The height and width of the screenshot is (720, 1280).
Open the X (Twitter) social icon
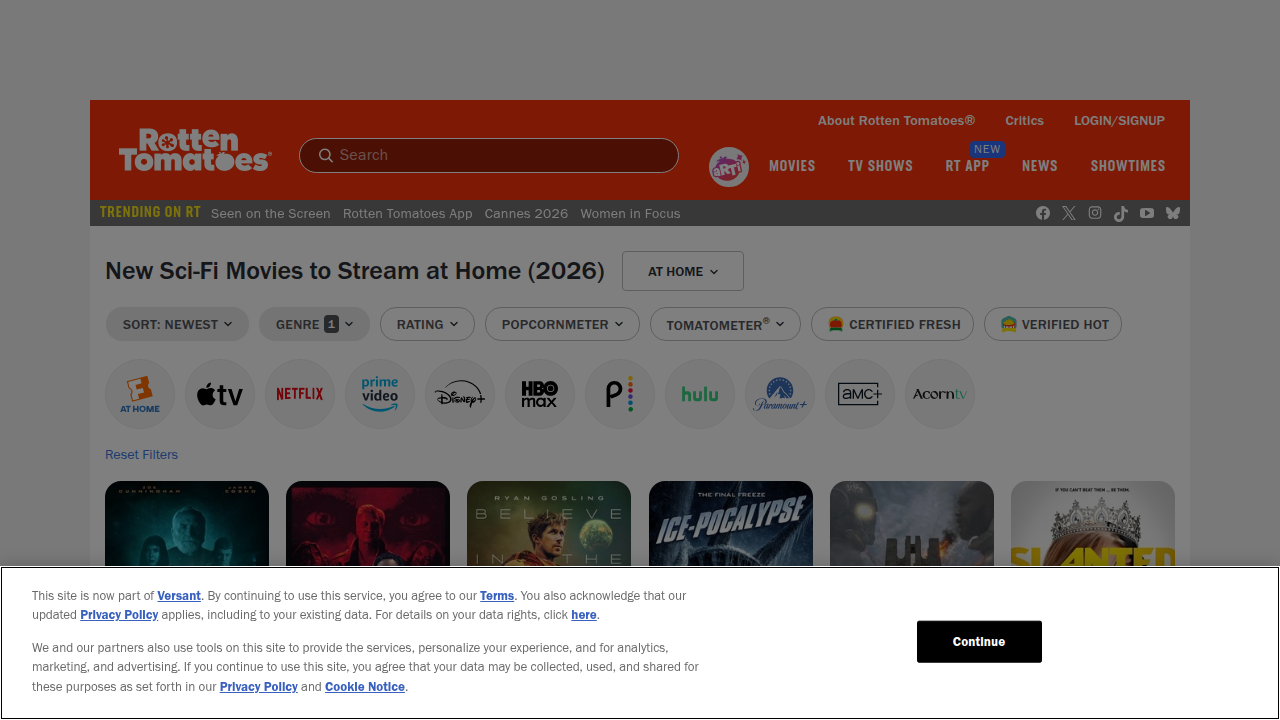(x=1069, y=213)
